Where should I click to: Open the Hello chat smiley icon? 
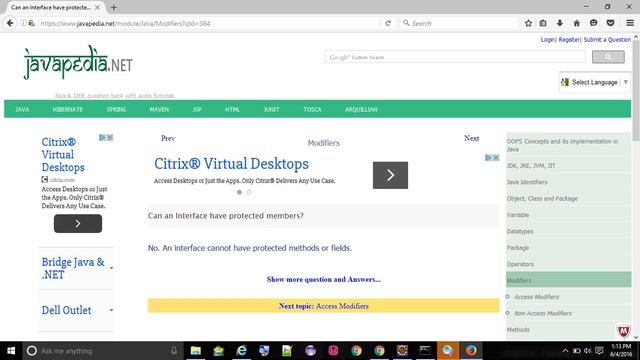pyautogui.click(x=593, y=23)
